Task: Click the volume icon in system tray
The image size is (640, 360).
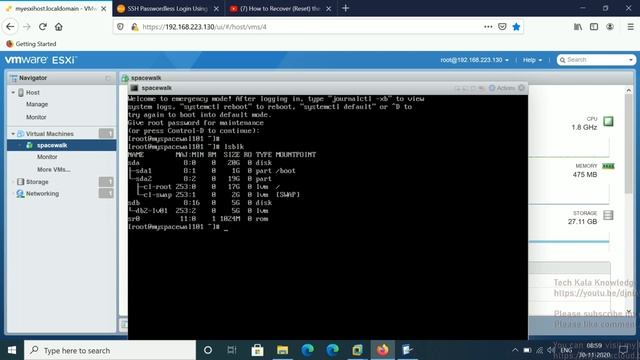Action: [x=551, y=350]
